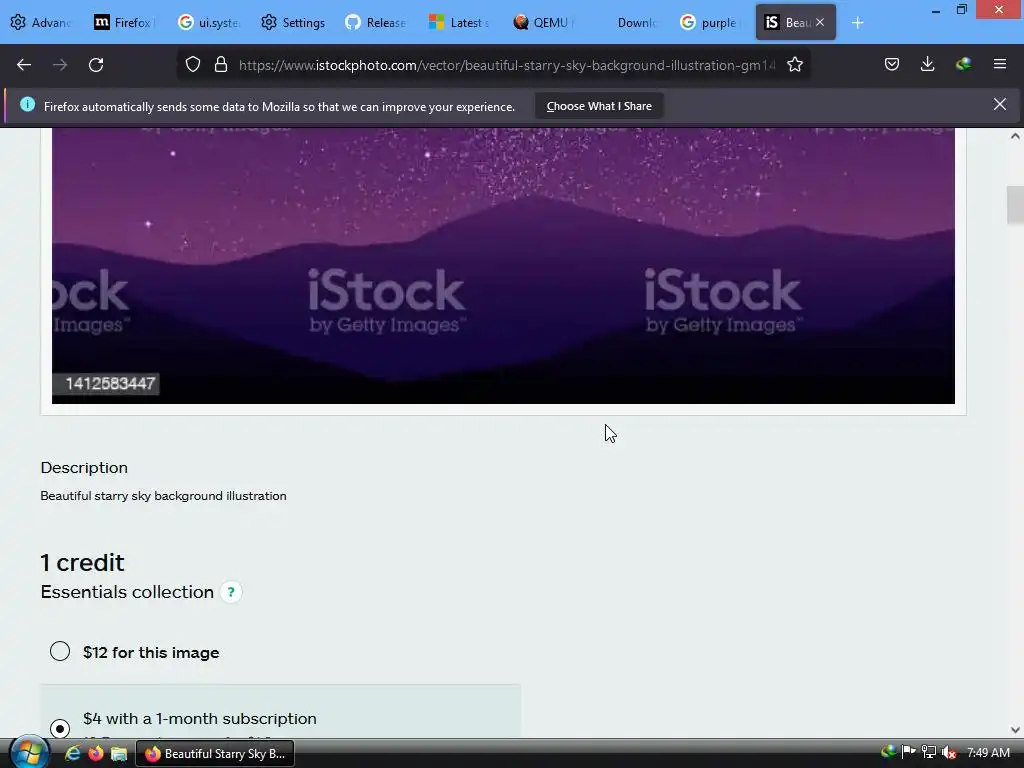The image size is (1024, 768).
Task: Click the network tray icon
Action: 929,753
